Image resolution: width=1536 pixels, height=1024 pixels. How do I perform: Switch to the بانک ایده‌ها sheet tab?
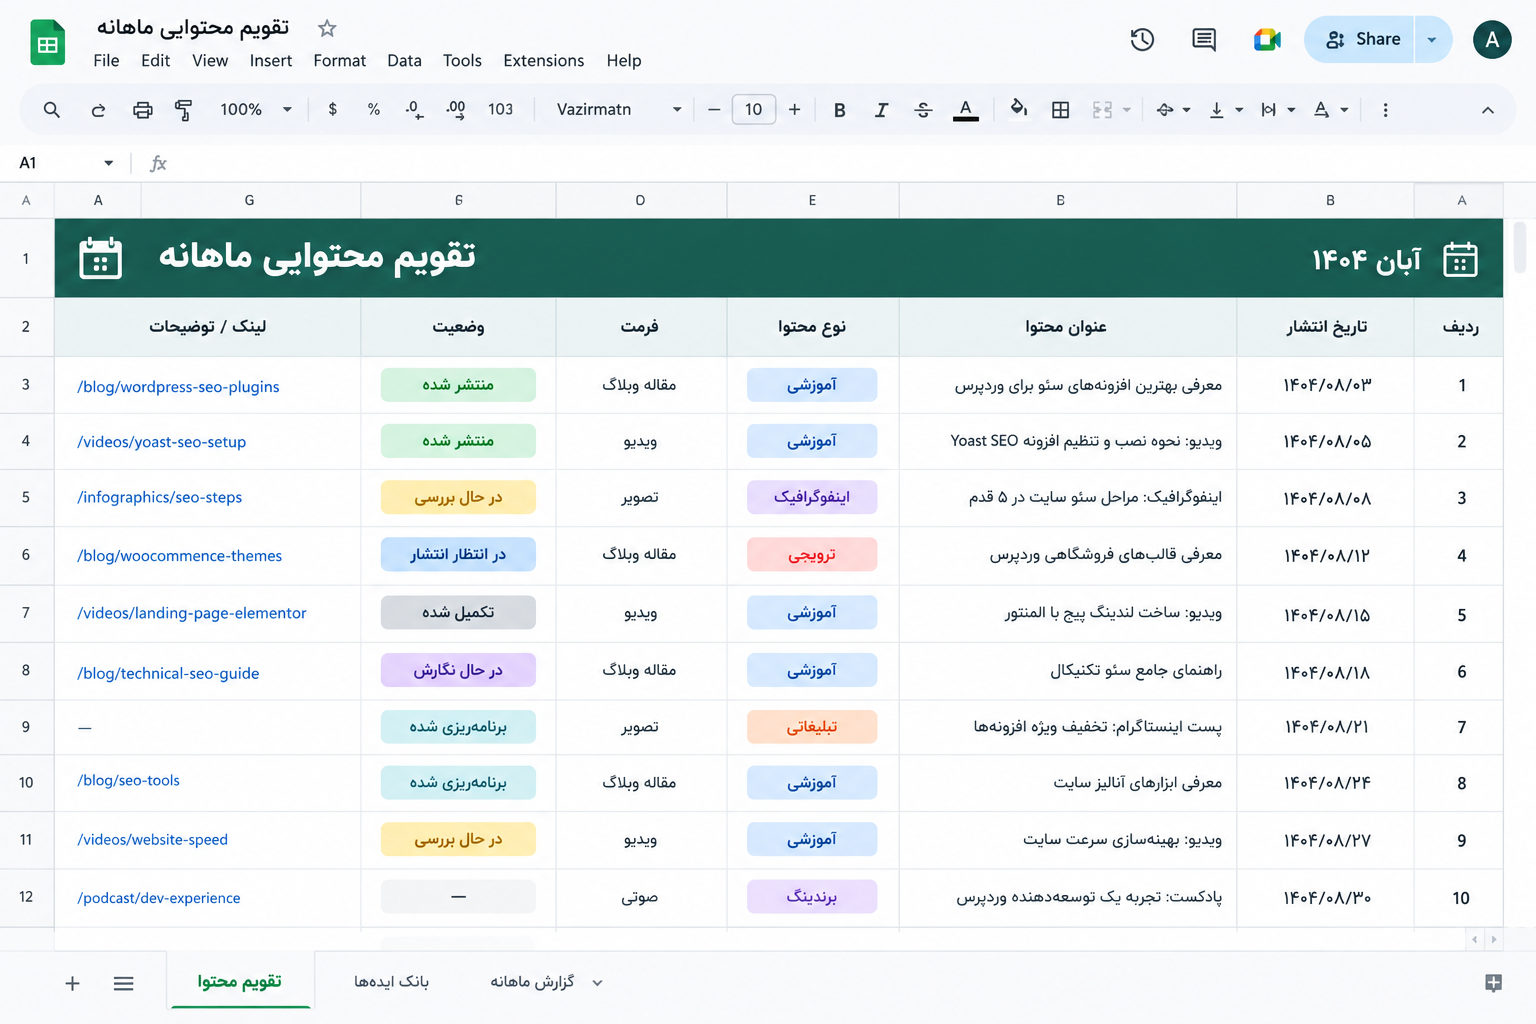[391, 982]
